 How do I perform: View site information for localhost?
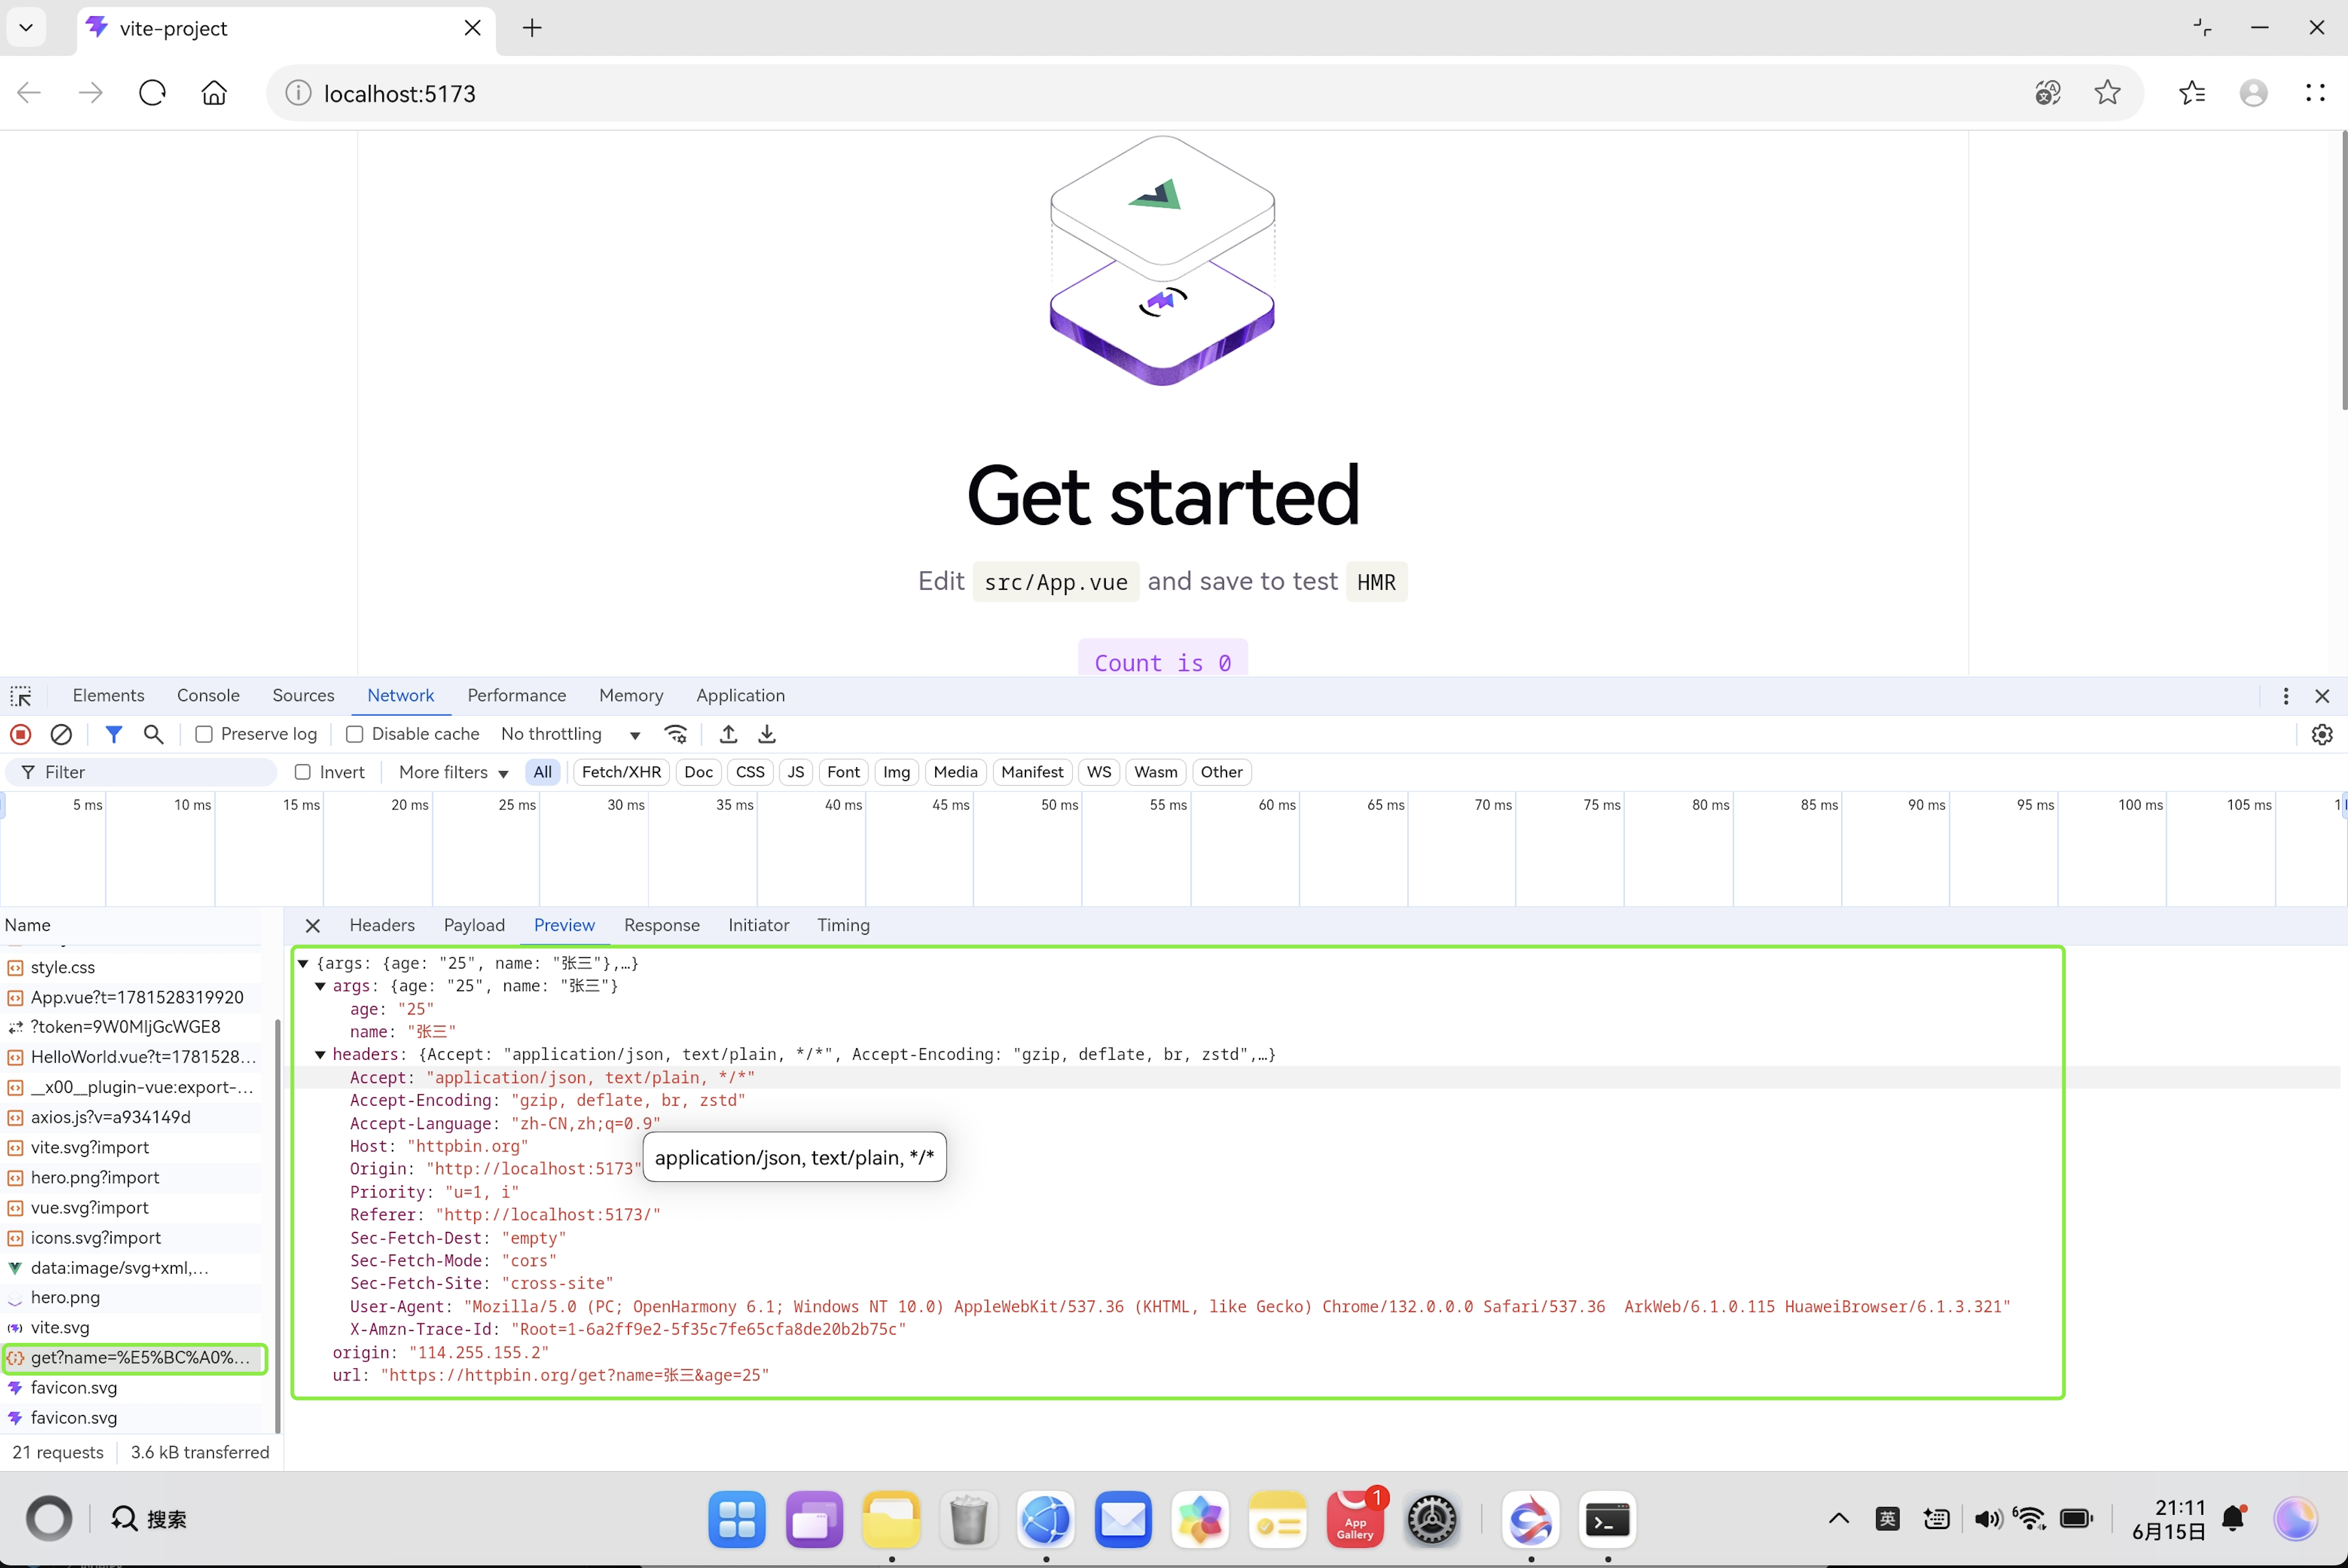298,93
